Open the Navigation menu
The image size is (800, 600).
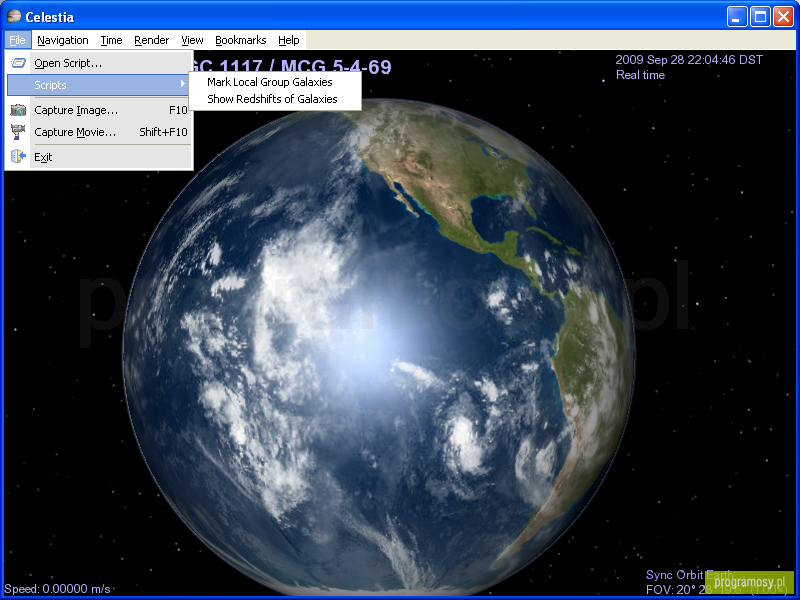tap(63, 40)
